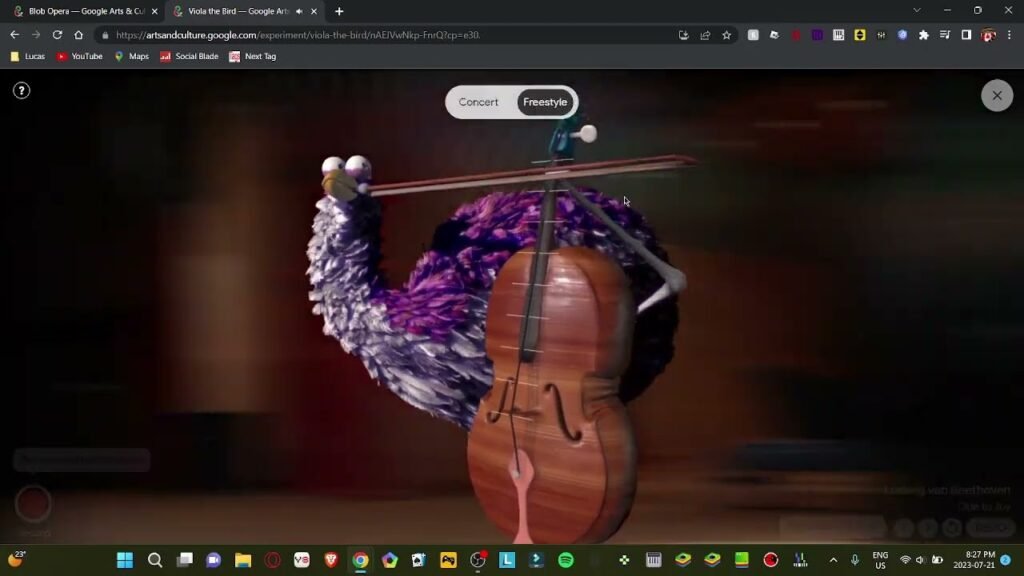
Task: Show hidden system tray icons
Action: [833, 560]
